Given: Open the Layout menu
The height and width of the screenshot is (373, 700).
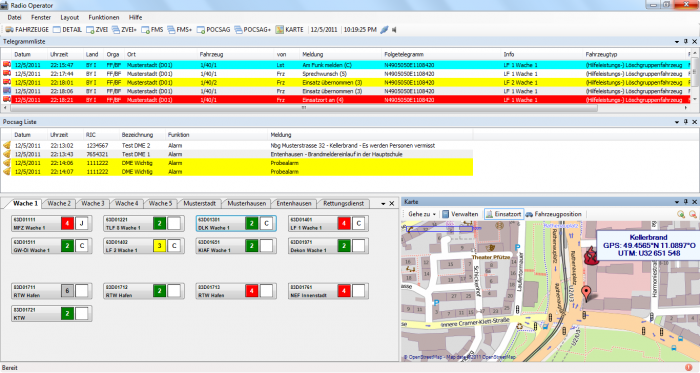Looking at the screenshot, I should (x=70, y=17).
